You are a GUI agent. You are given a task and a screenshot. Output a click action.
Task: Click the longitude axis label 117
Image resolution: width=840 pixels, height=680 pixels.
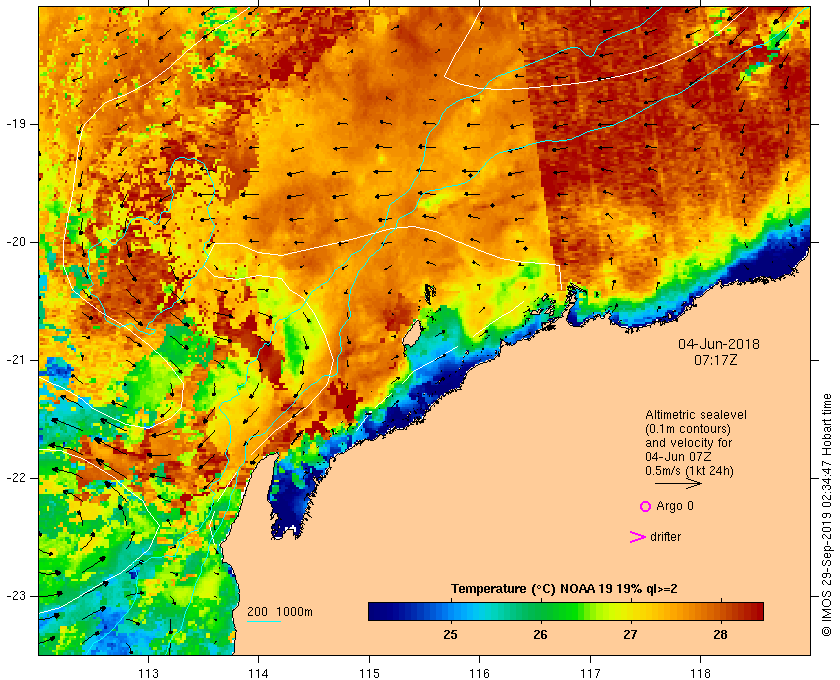[590, 673]
